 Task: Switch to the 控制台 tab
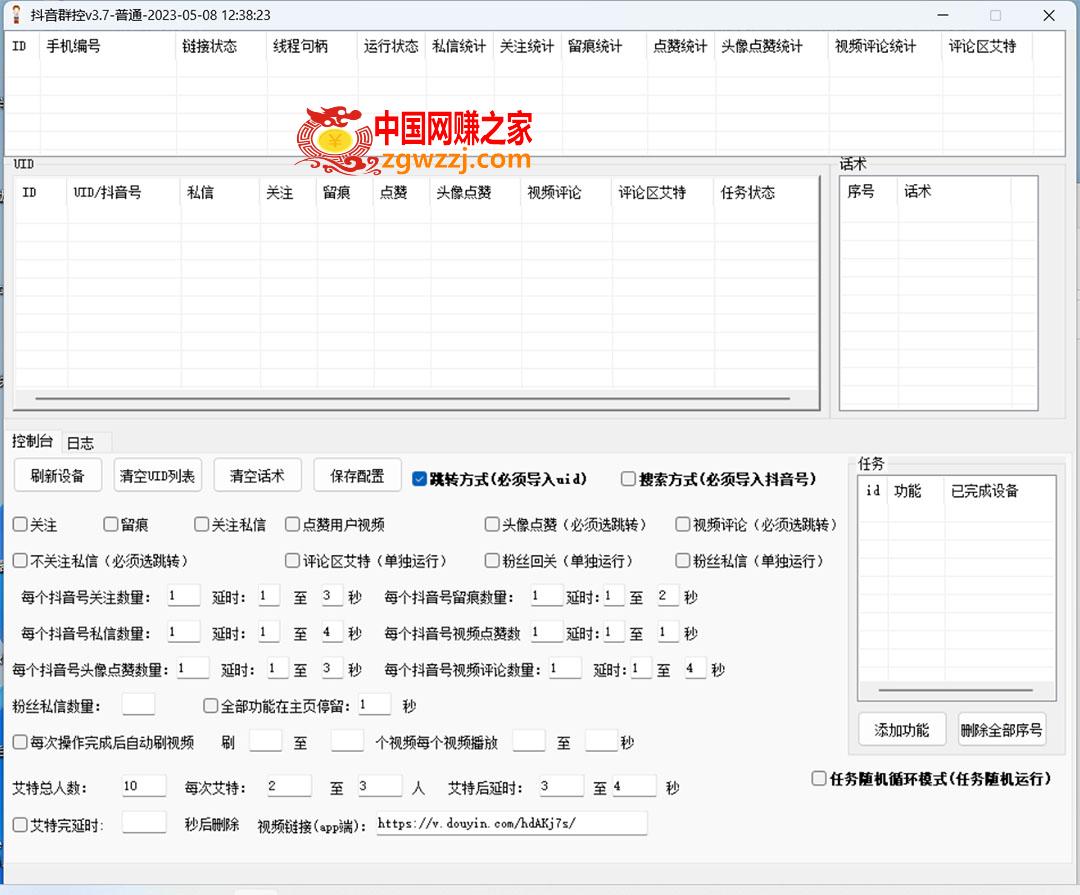coord(32,441)
